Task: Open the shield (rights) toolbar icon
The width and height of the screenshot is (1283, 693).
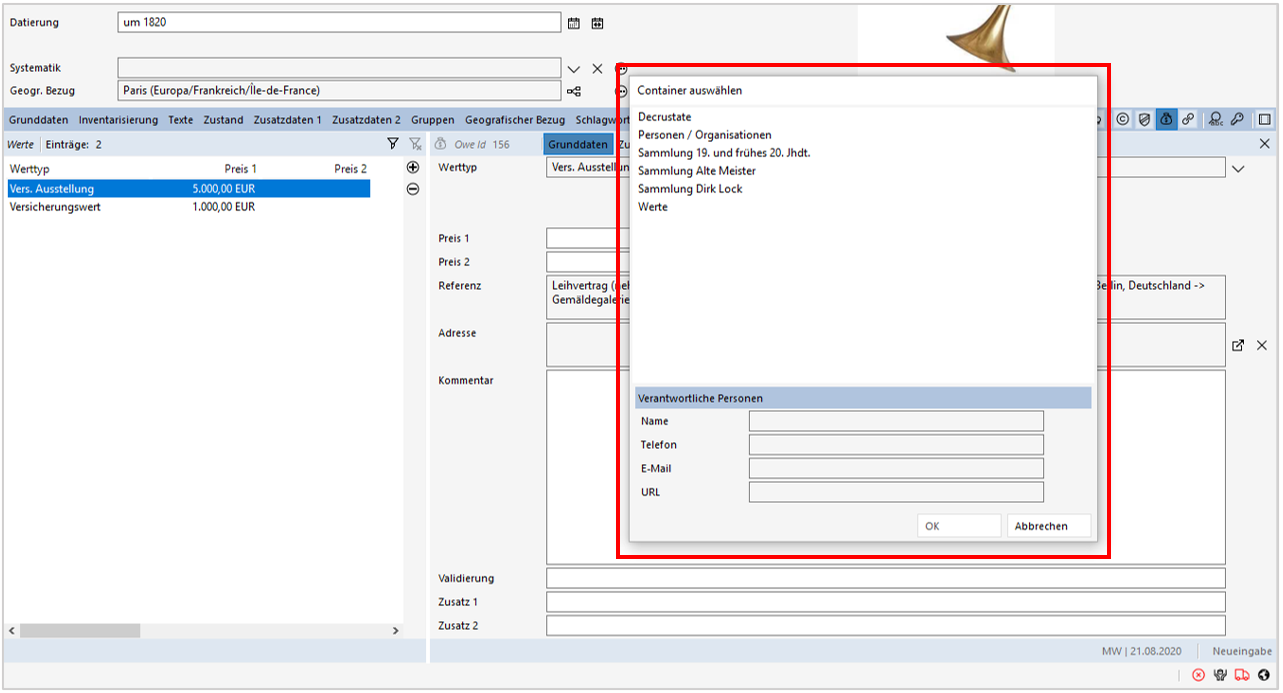Action: [1144, 119]
